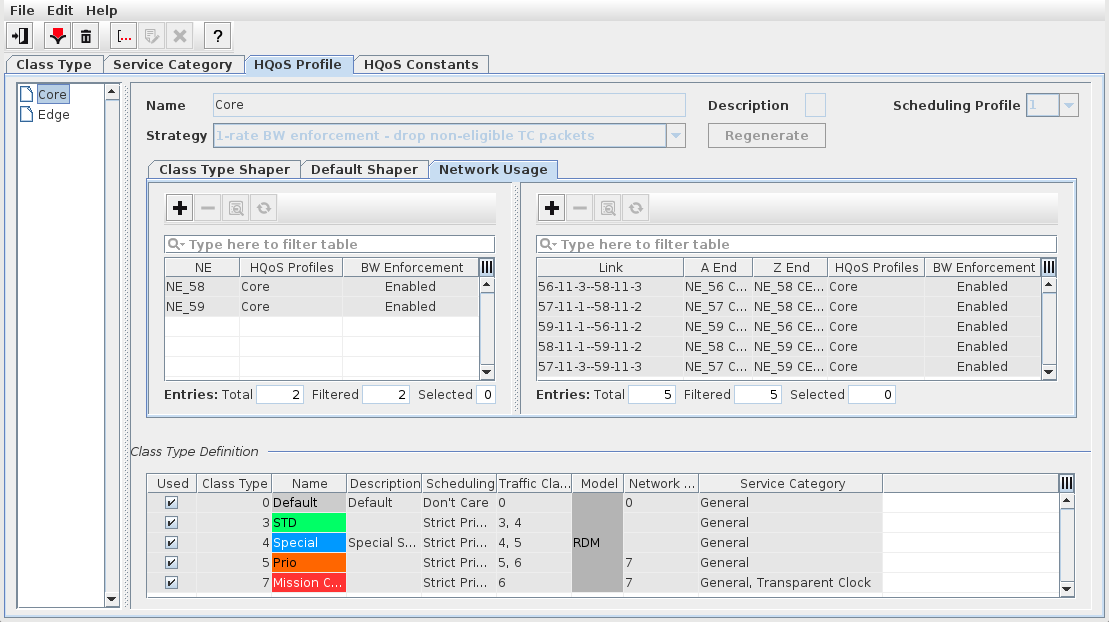Toggle Used checkbox for STD row
1109x622 pixels.
(171, 523)
